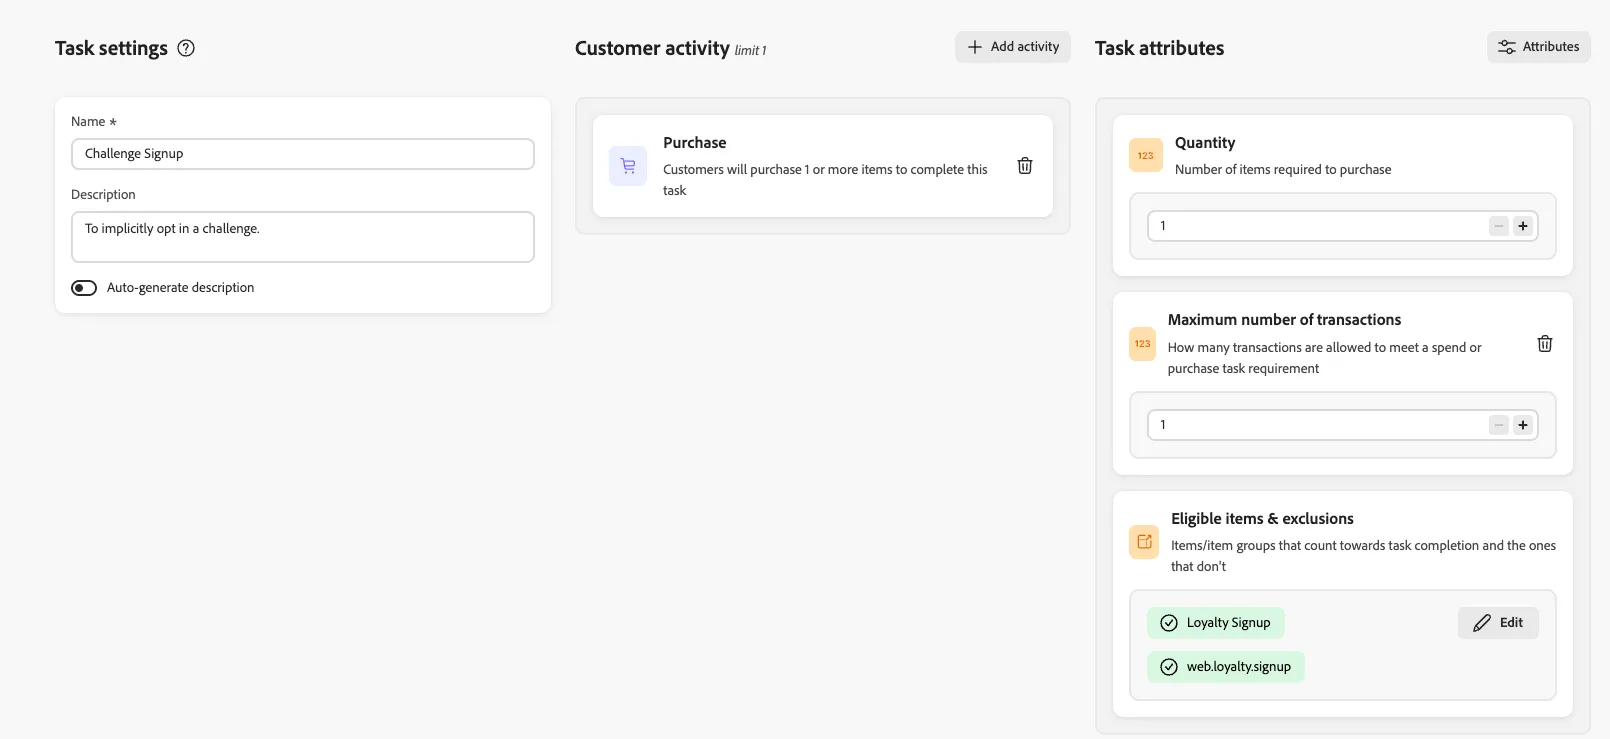Click the Eligible items & exclusions icon
Image resolution: width=1610 pixels, height=739 pixels.
click(x=1144, y=542)
